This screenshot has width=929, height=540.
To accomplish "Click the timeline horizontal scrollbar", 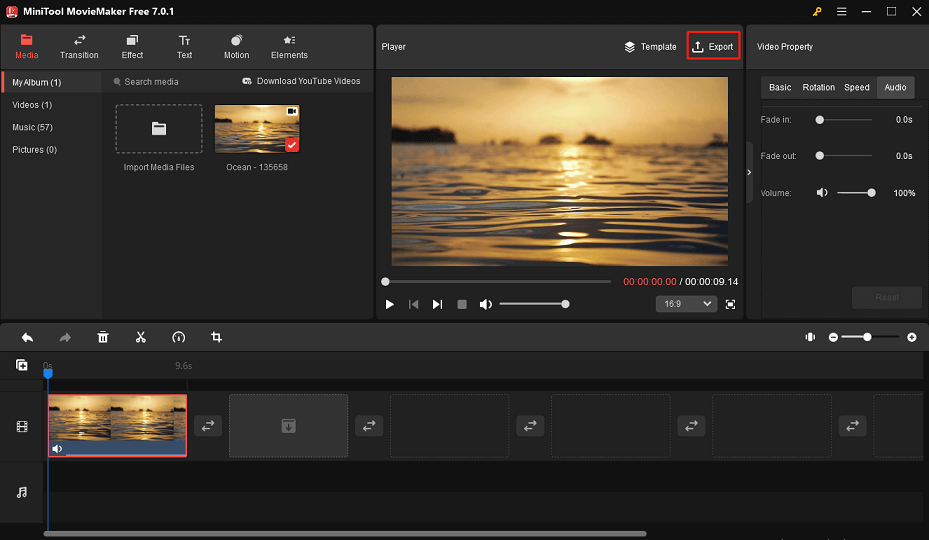I will click(345, 533).
